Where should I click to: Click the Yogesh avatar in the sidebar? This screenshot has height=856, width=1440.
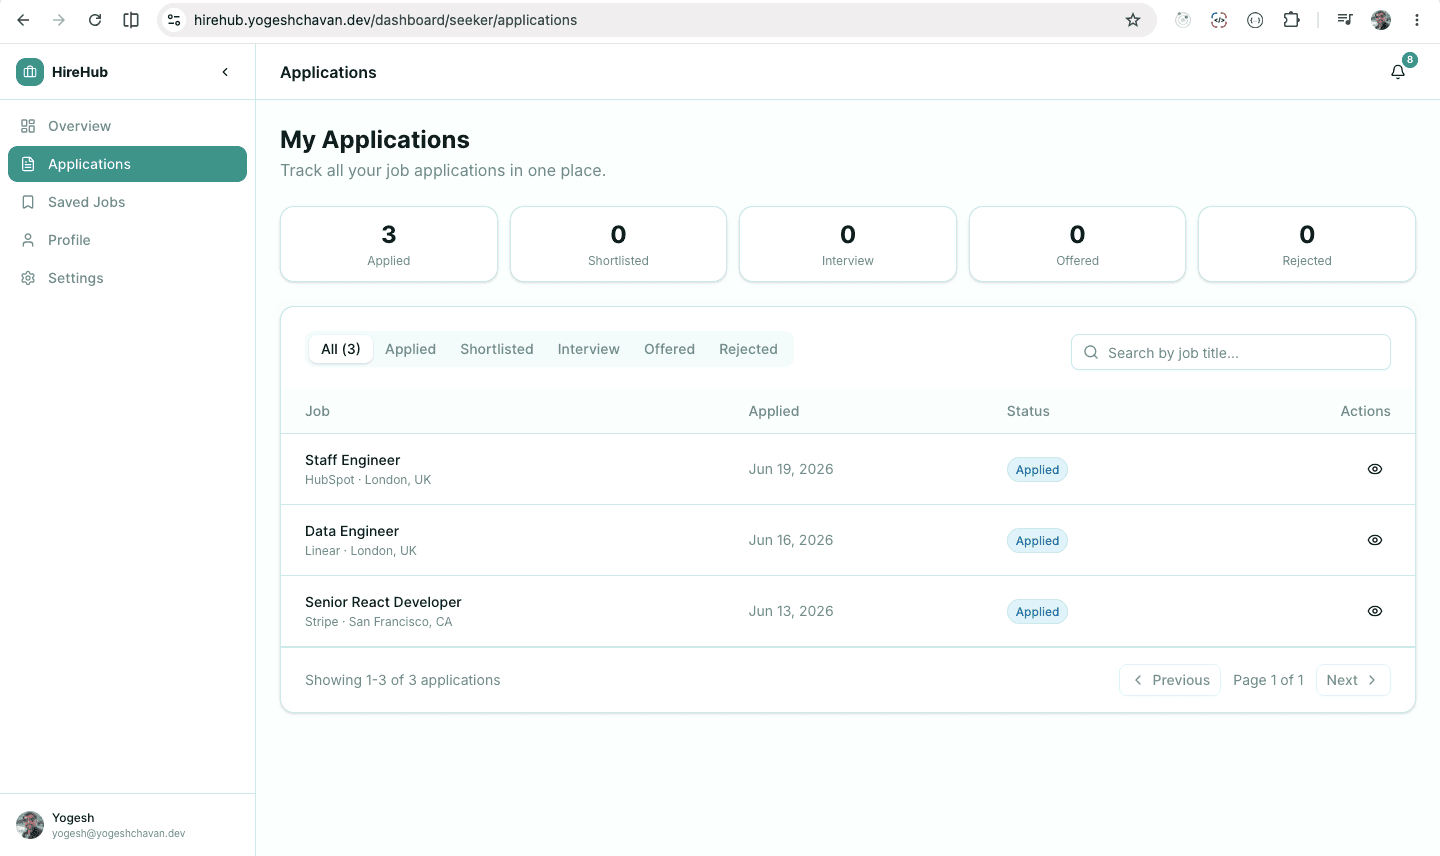(x=30, y=825)
